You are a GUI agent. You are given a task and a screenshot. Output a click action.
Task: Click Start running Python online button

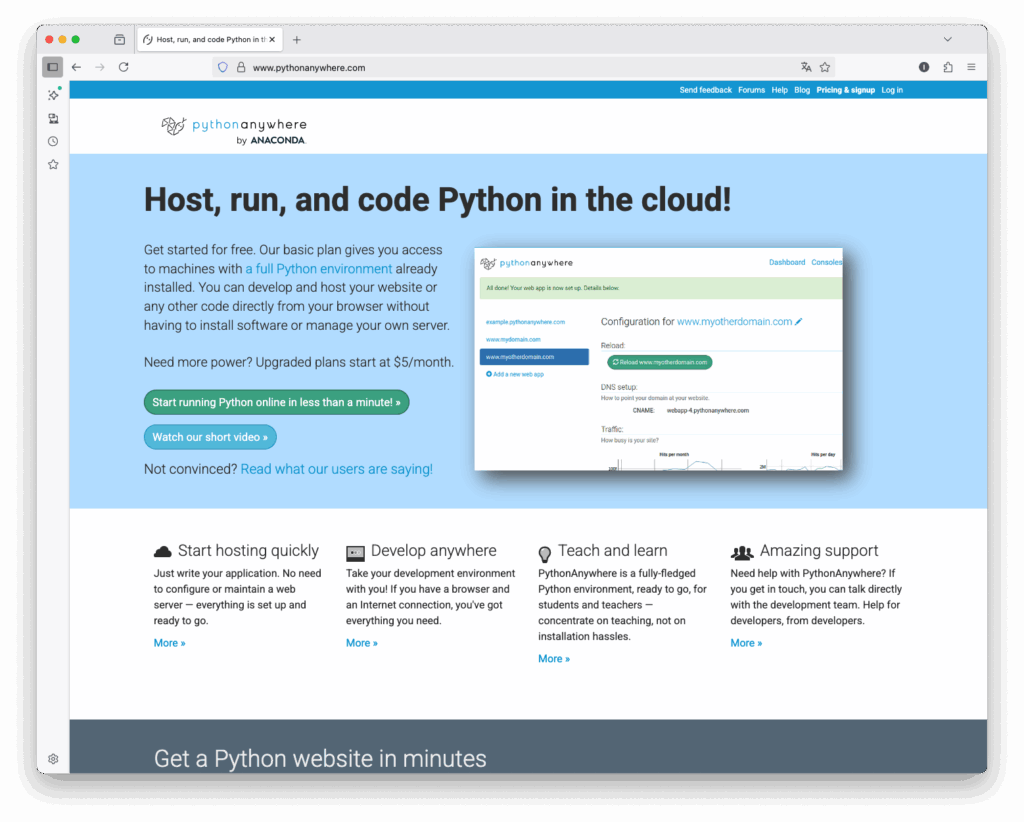[276, 402]
